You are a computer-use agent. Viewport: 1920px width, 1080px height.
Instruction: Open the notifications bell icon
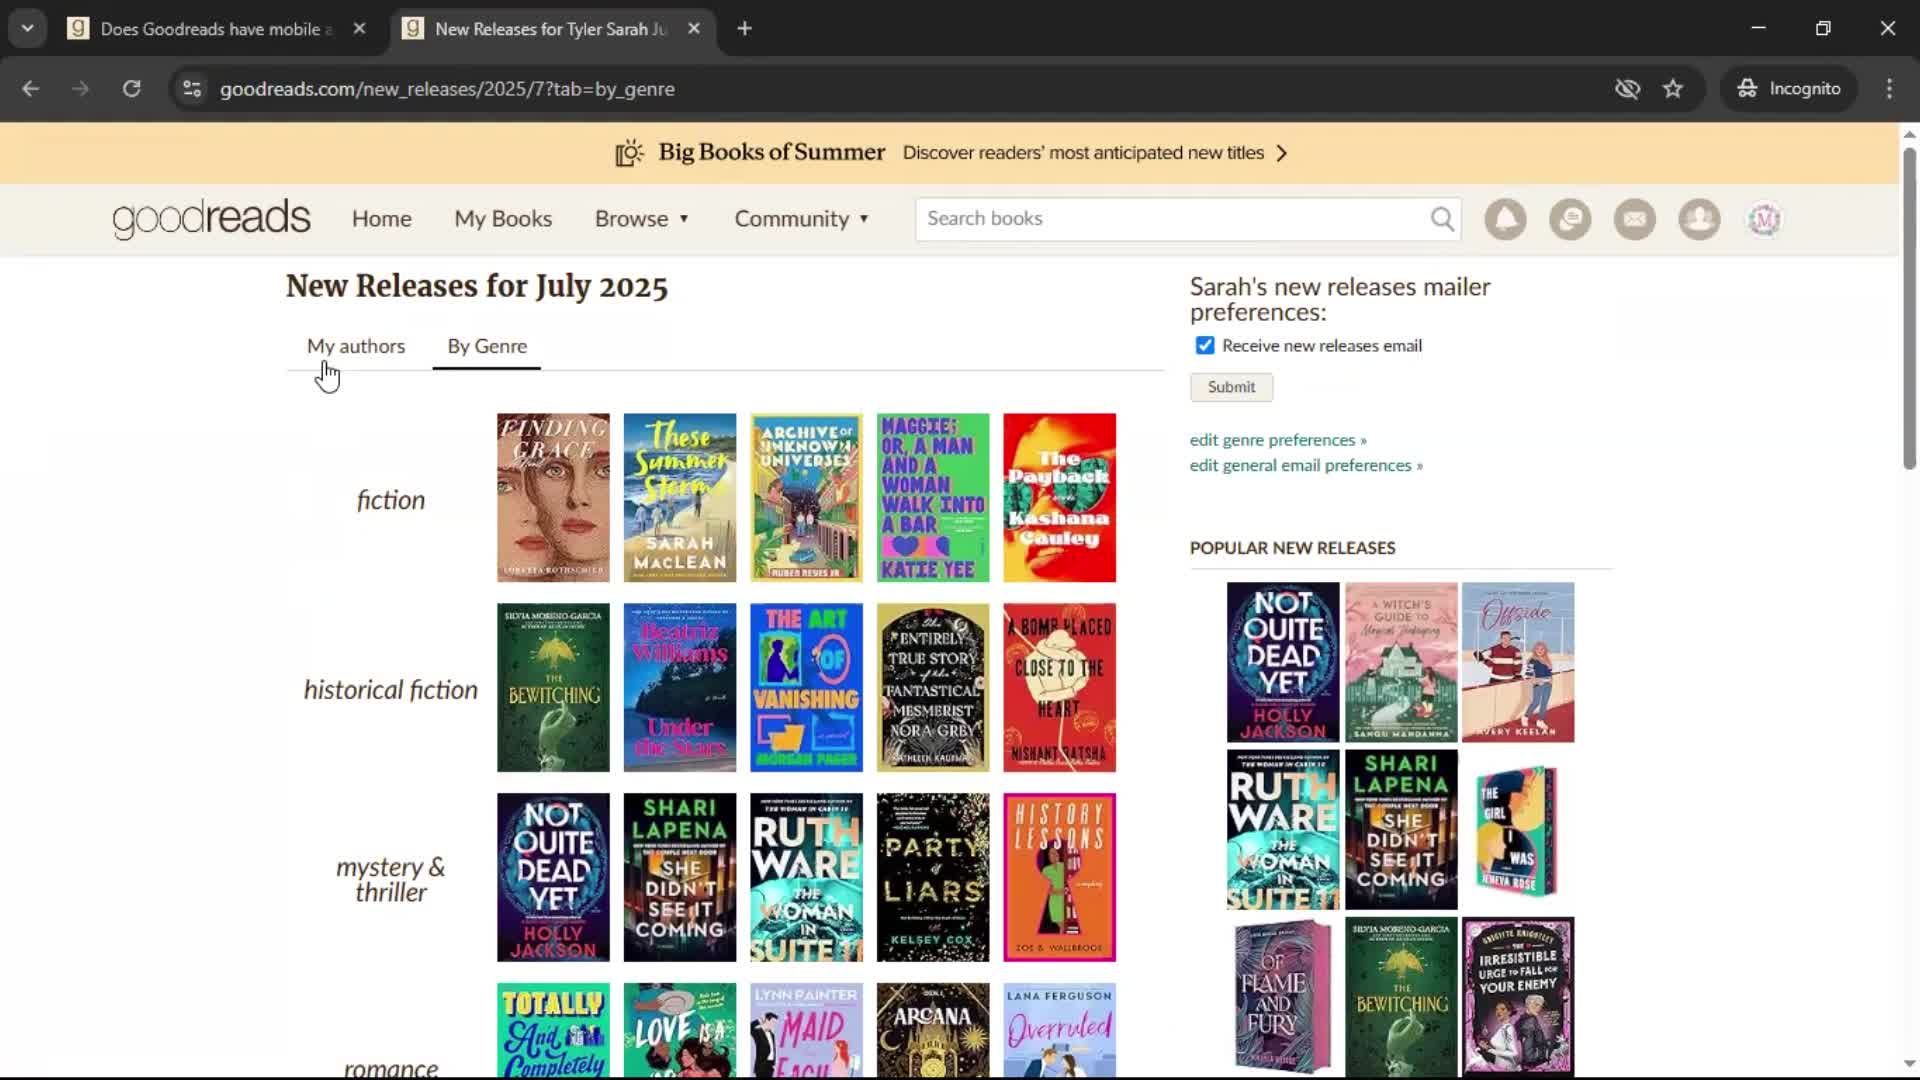[x=1505, y=219]
